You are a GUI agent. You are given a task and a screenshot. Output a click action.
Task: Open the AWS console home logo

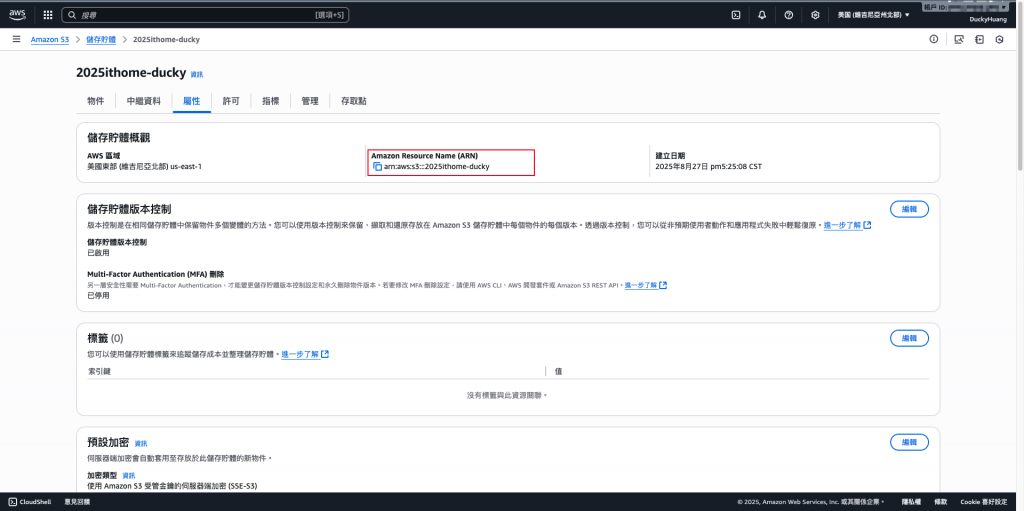click(17, 14)
